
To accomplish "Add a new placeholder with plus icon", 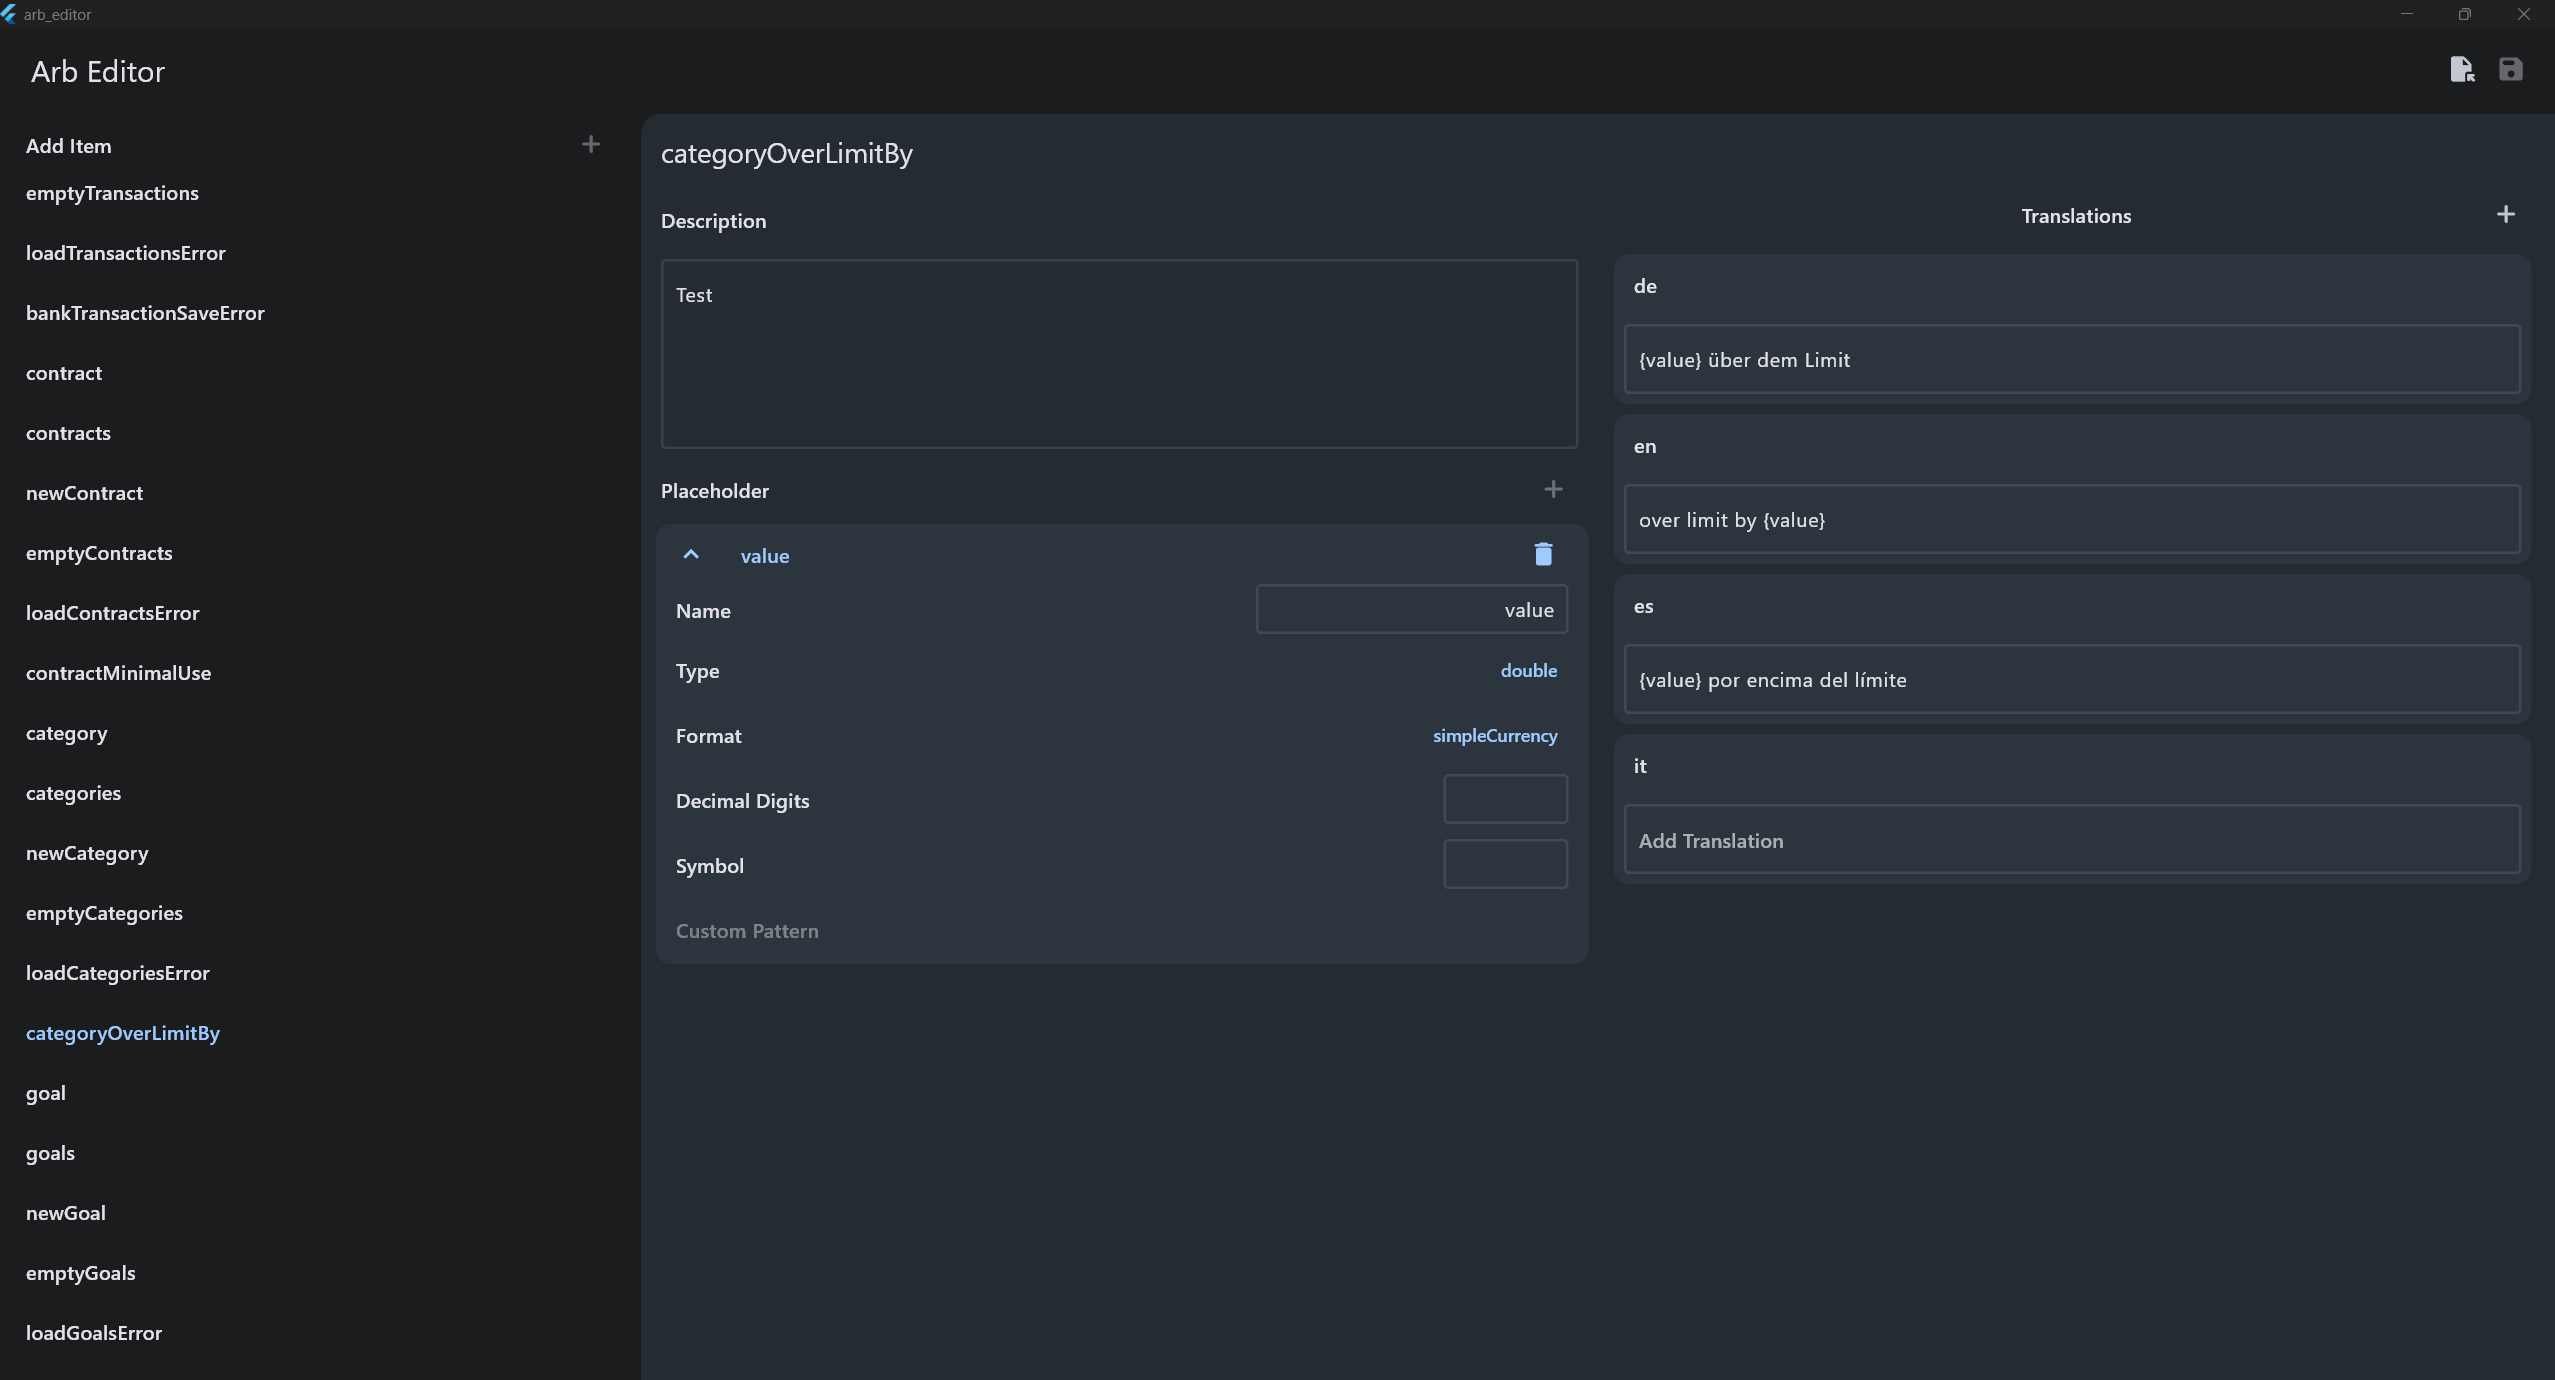I will point(1553,490).
